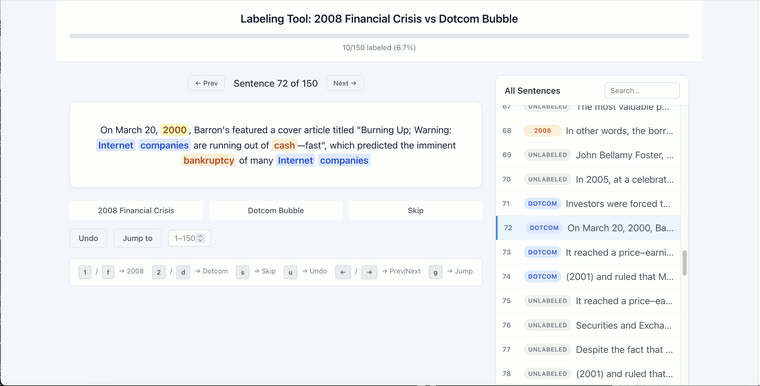Click the s Skip key hint
760x386 pixels.
242,272
